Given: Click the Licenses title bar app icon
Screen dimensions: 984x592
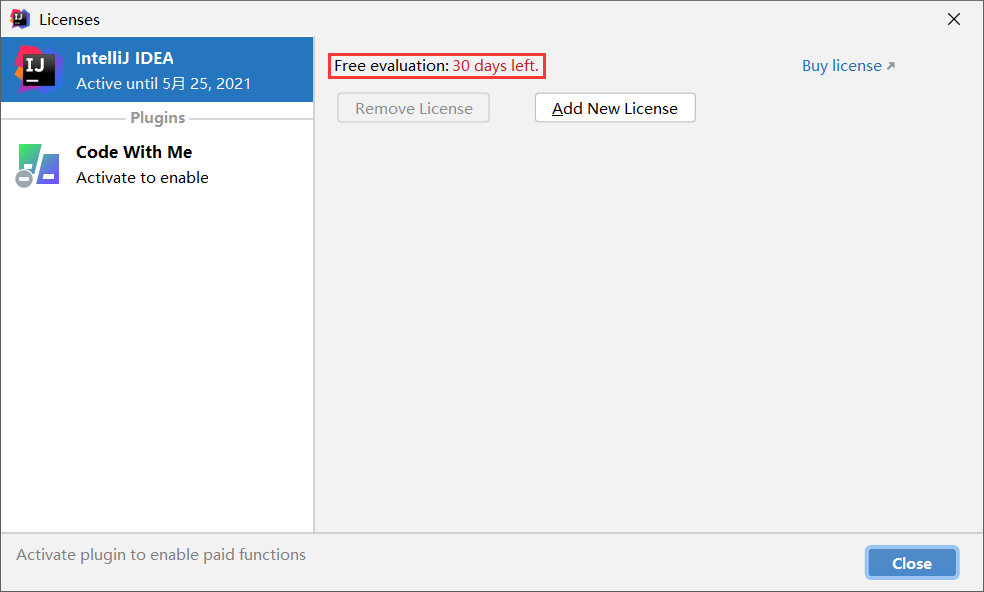Looking at the screenshot, I should point(20,19).
